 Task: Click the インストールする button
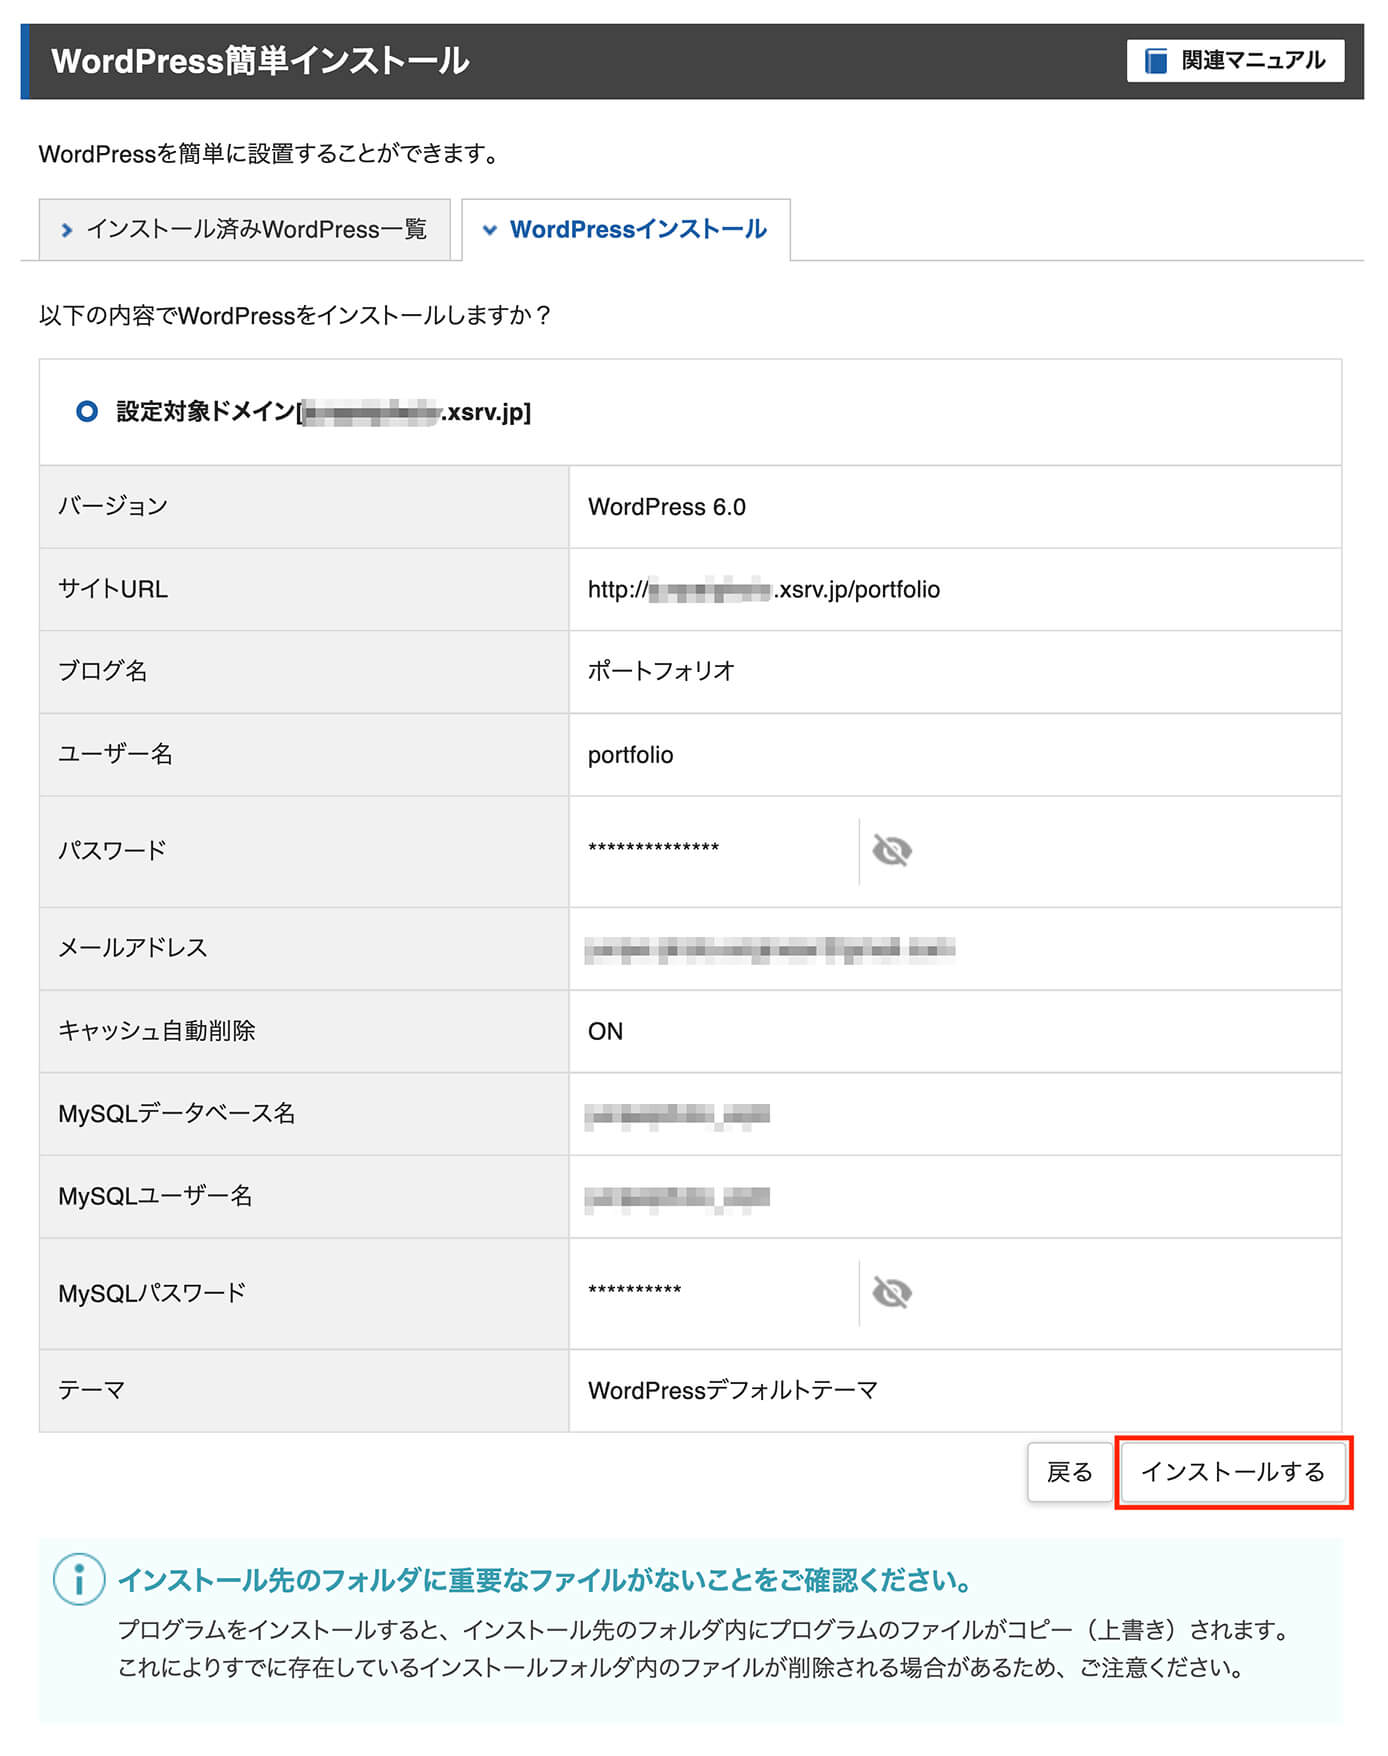(x=1233, y=1472)
